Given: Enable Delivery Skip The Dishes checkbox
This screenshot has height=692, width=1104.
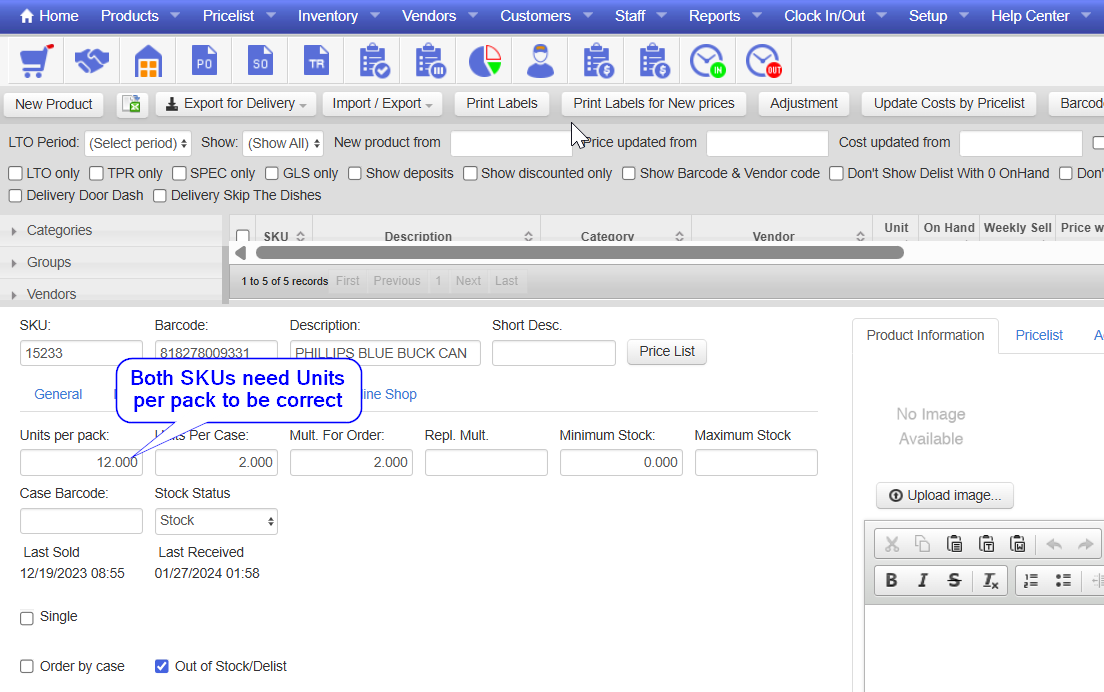Looking at the screenshot, I should pos(160,196).
